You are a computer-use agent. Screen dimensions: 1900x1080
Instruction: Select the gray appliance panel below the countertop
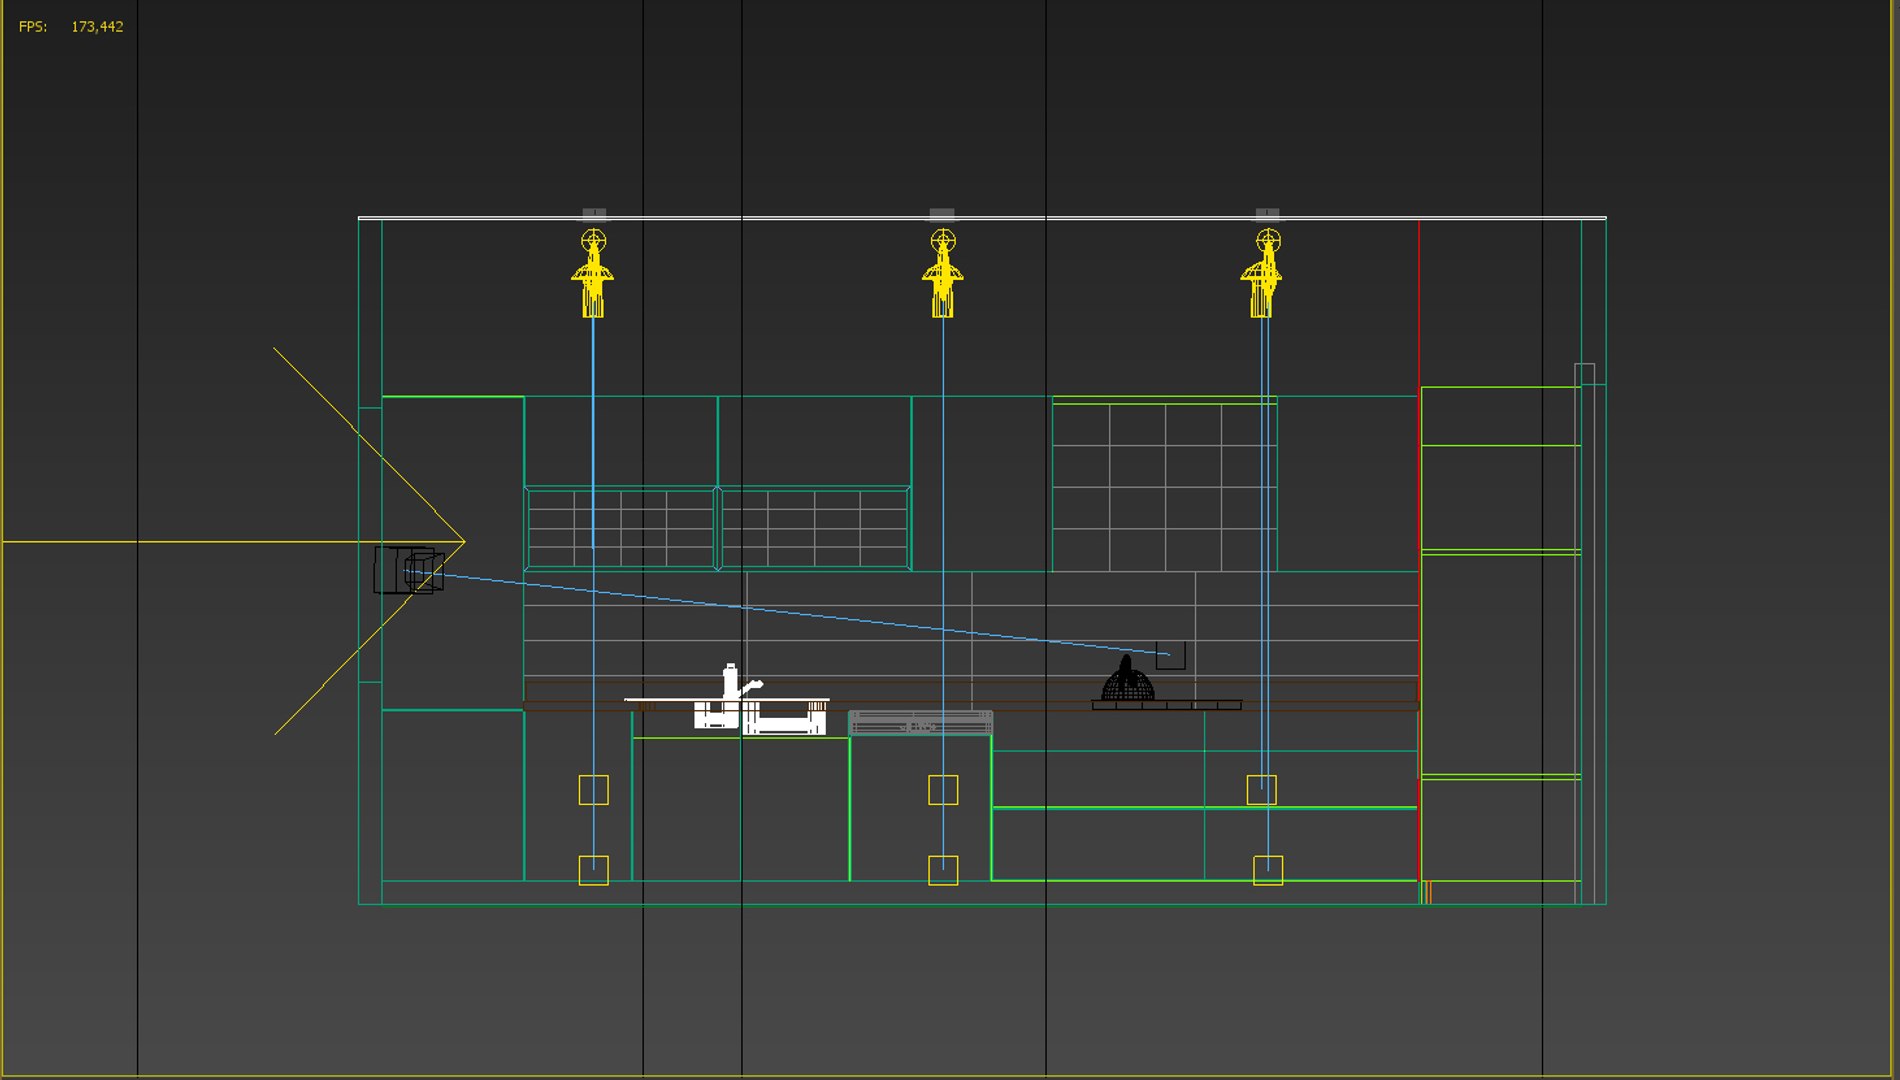[x=921, y=723]
